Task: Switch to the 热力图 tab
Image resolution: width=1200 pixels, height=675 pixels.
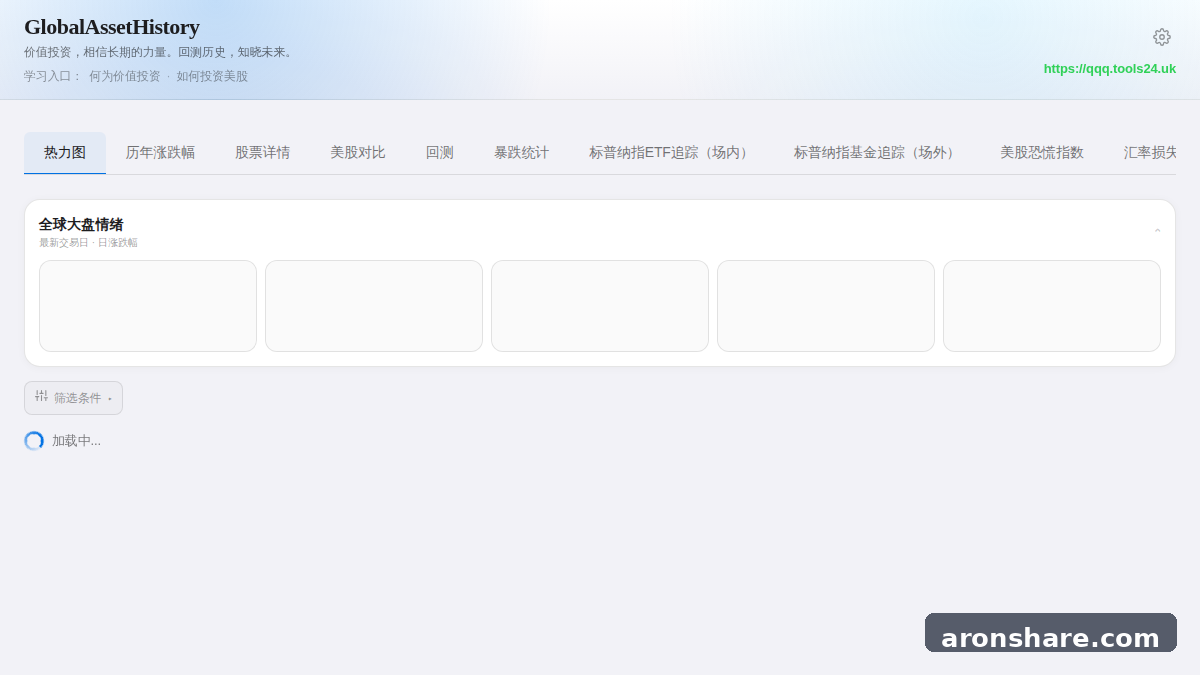Action: 65,153
